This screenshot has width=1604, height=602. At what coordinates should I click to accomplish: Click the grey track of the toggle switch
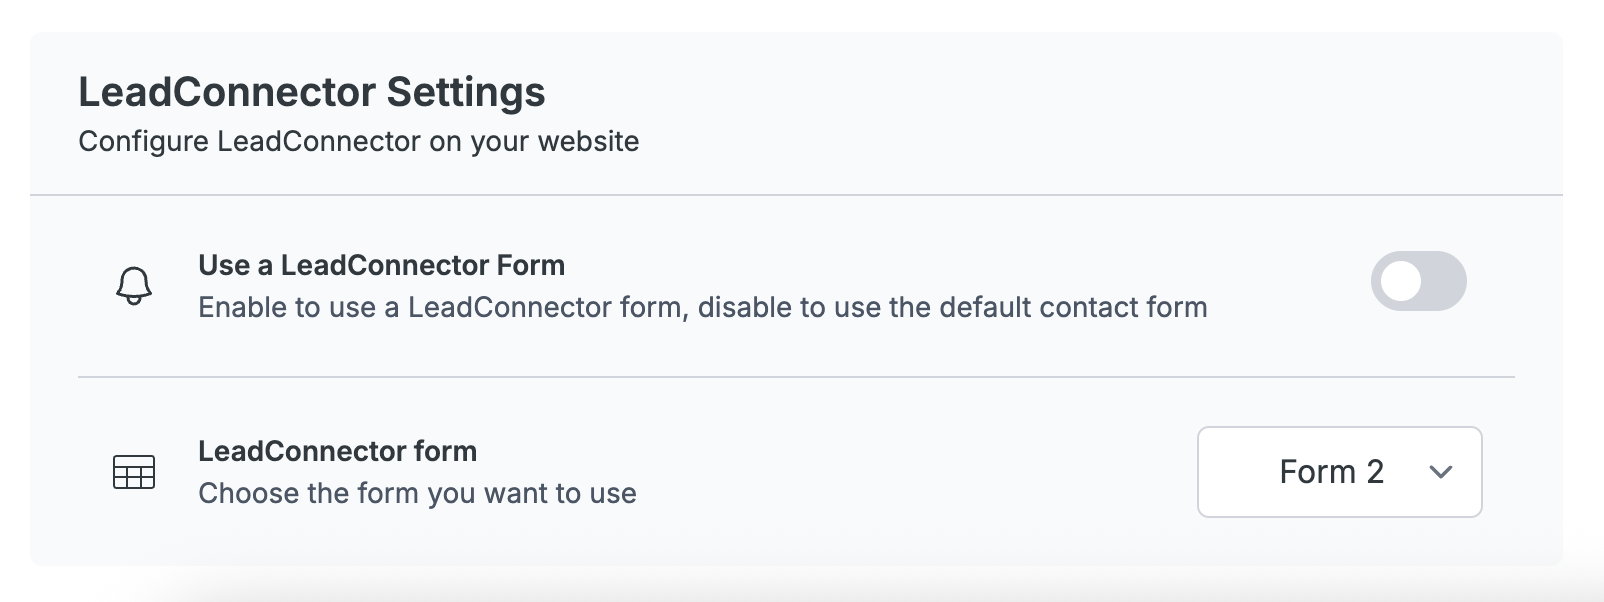(1444, 281)
